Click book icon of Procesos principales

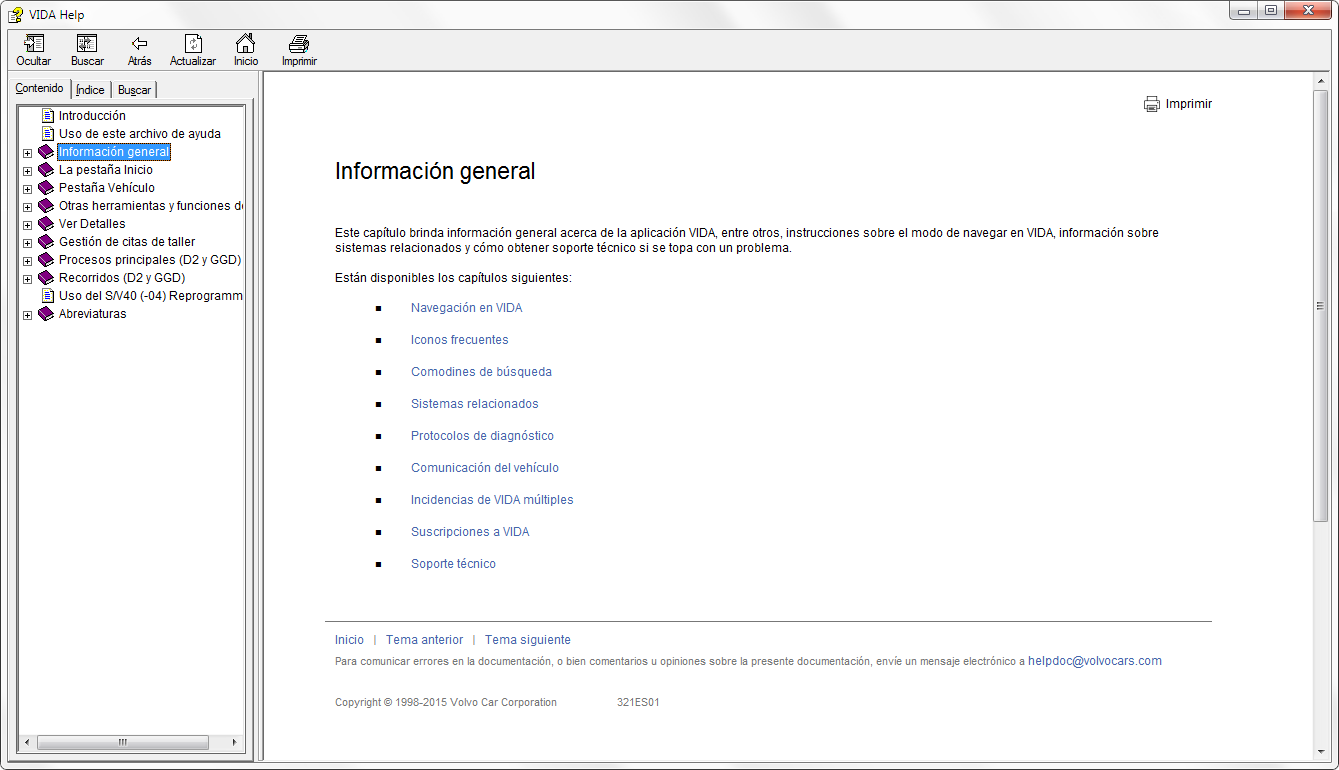point(46,260)
